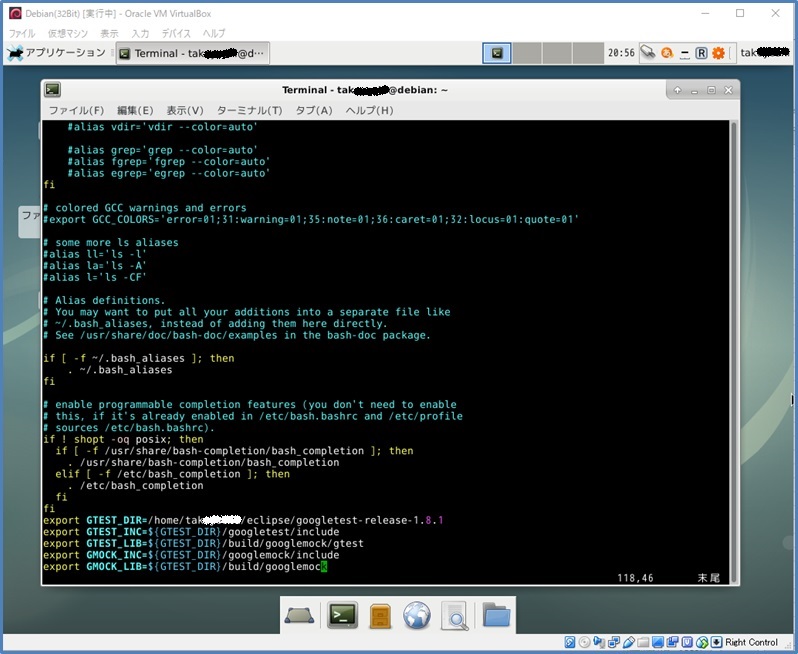798x654 pixels.
Task: Click the R tray icon in the panel
Action: (701, 53)
